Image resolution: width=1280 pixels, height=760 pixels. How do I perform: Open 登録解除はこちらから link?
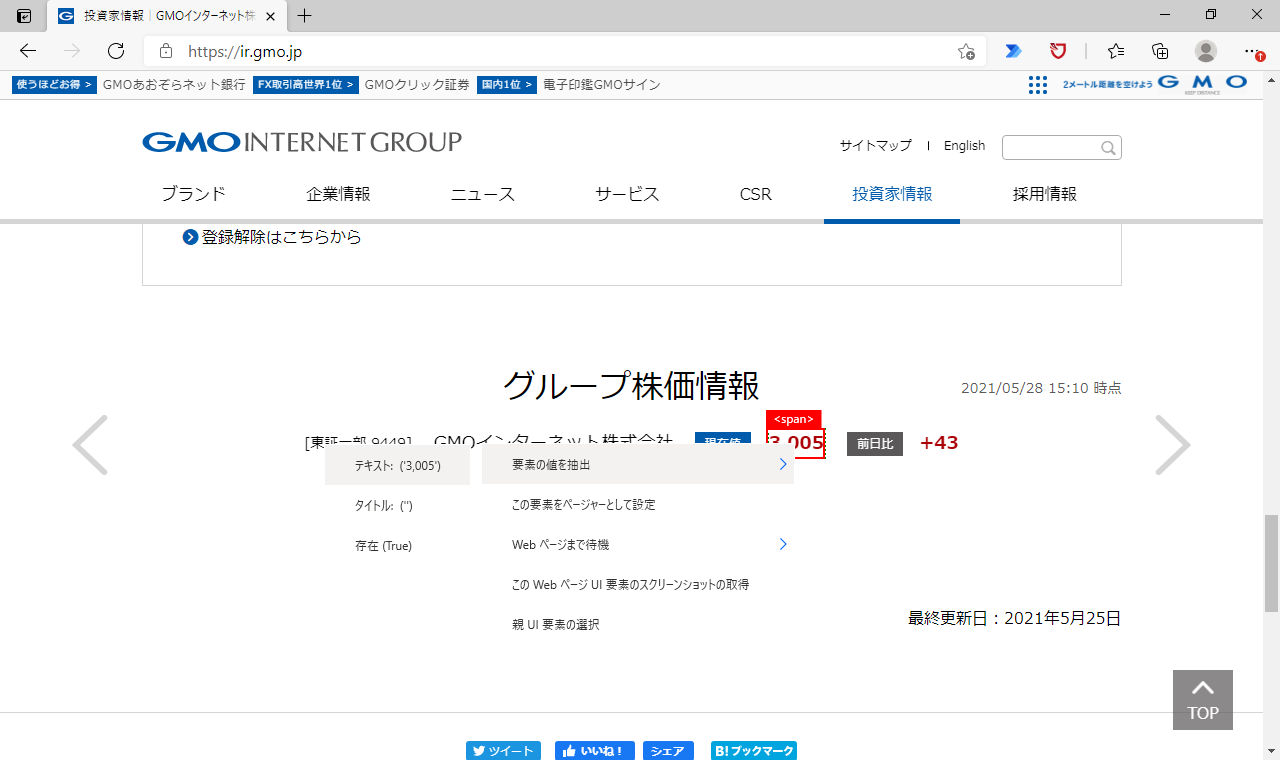click(272, 237)
